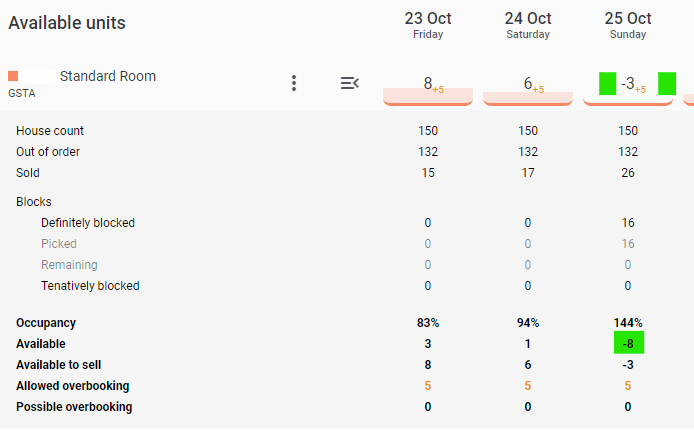Click the highlighted -8 Available value
This screenshot has width=694, height=430.
tap(628, 343)
